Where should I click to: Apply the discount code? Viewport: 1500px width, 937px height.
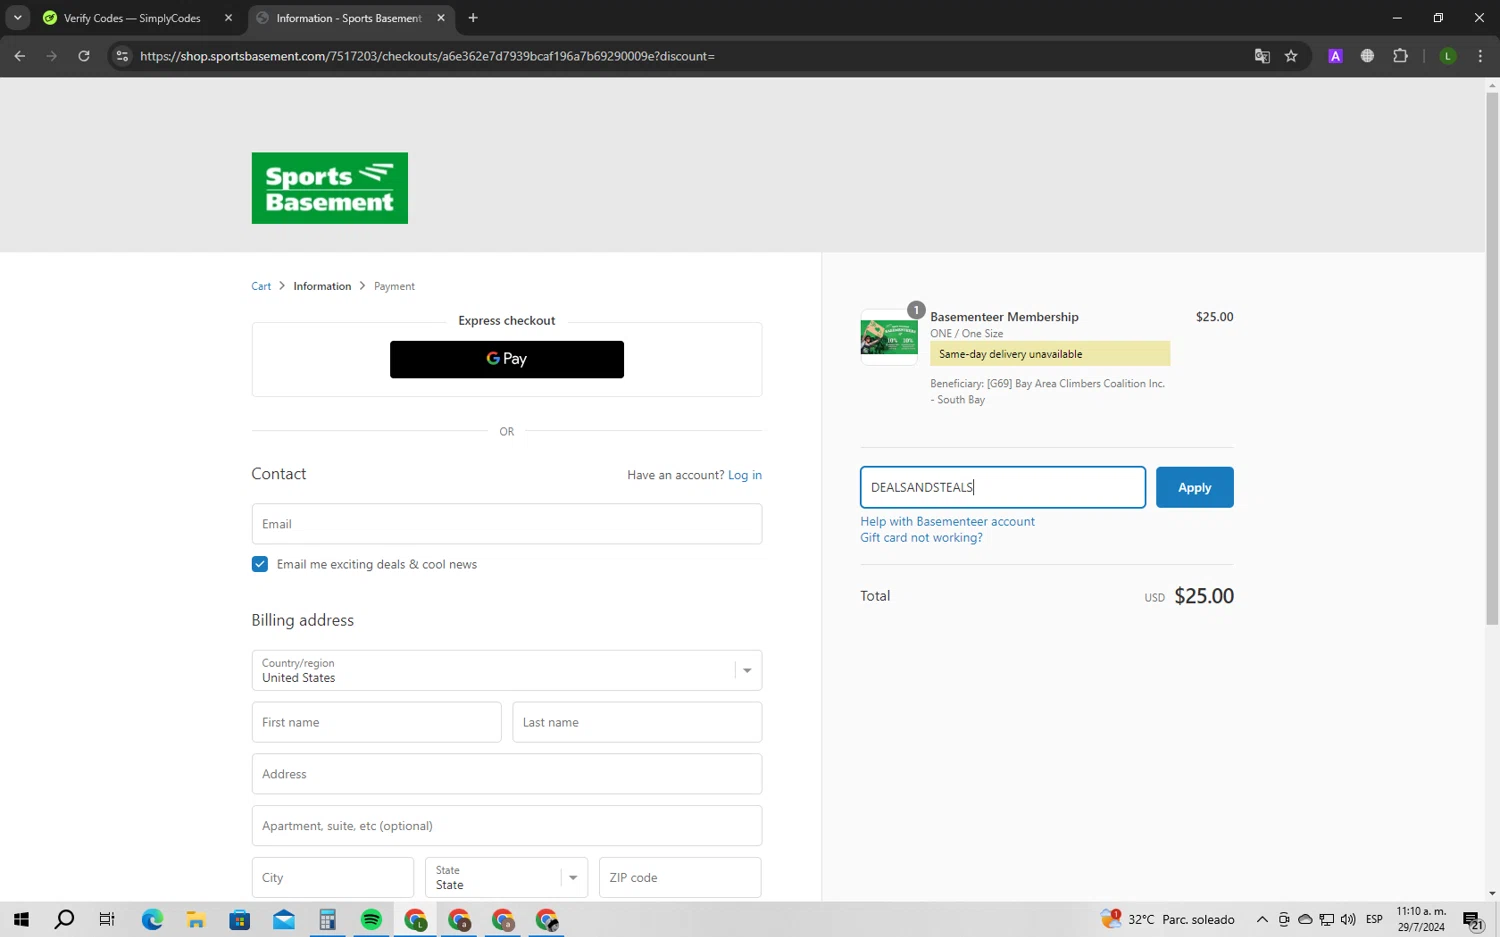1195,487
